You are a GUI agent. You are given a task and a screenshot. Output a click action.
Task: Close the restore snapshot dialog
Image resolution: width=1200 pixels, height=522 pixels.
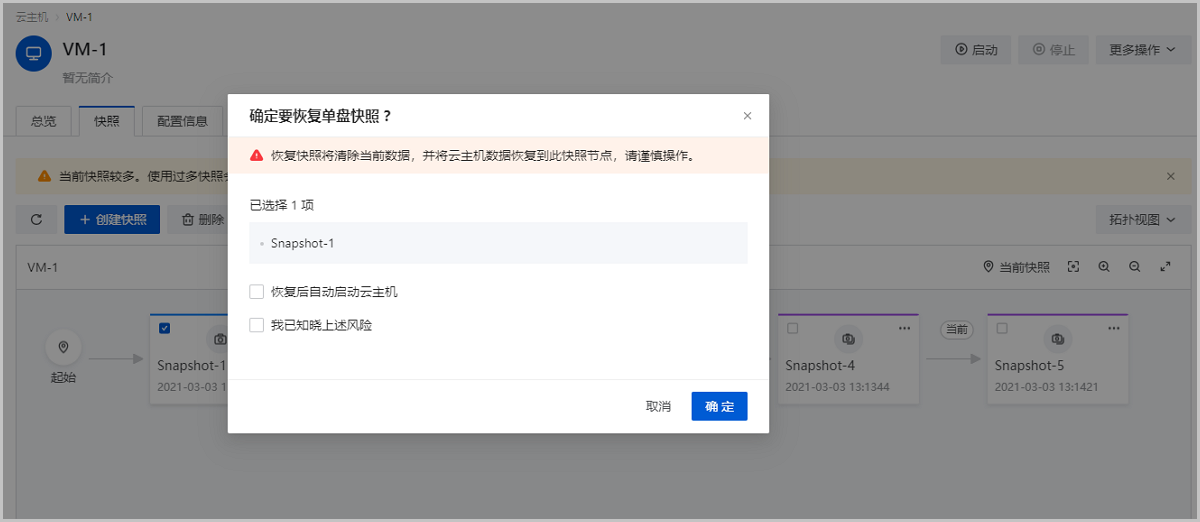point(747,116)
